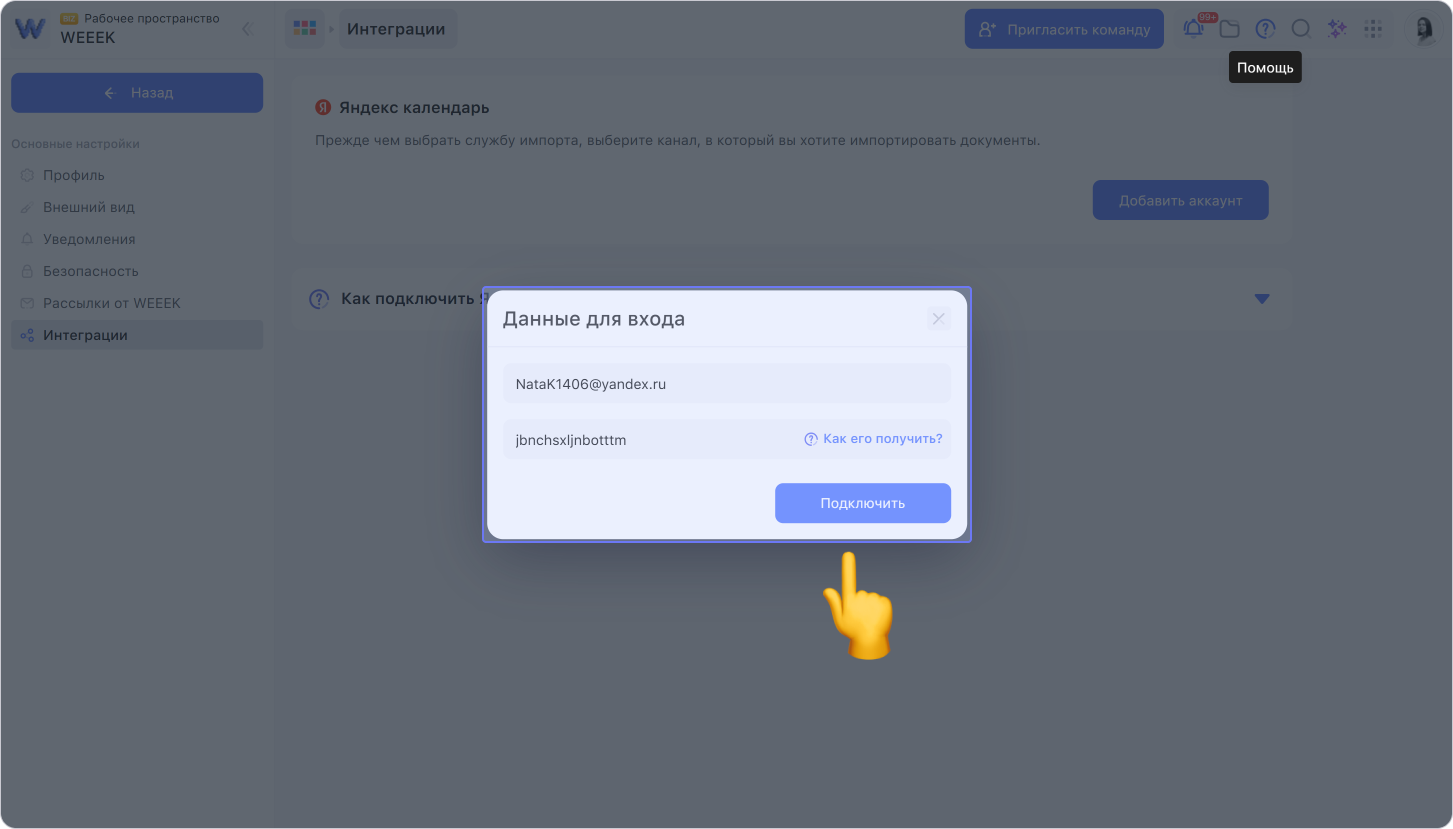Viewport: 1453px width, 829px height.
Task: Go to Уведомления settings
Action: click(88, 239)
